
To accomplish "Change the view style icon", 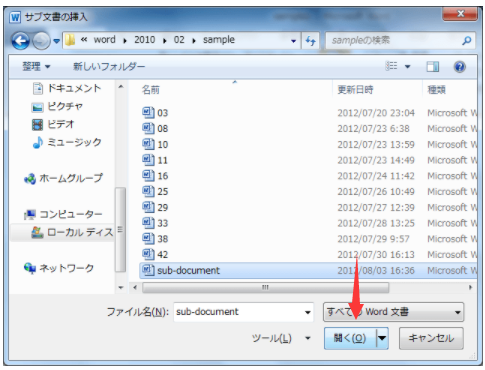I will [391, 66].
